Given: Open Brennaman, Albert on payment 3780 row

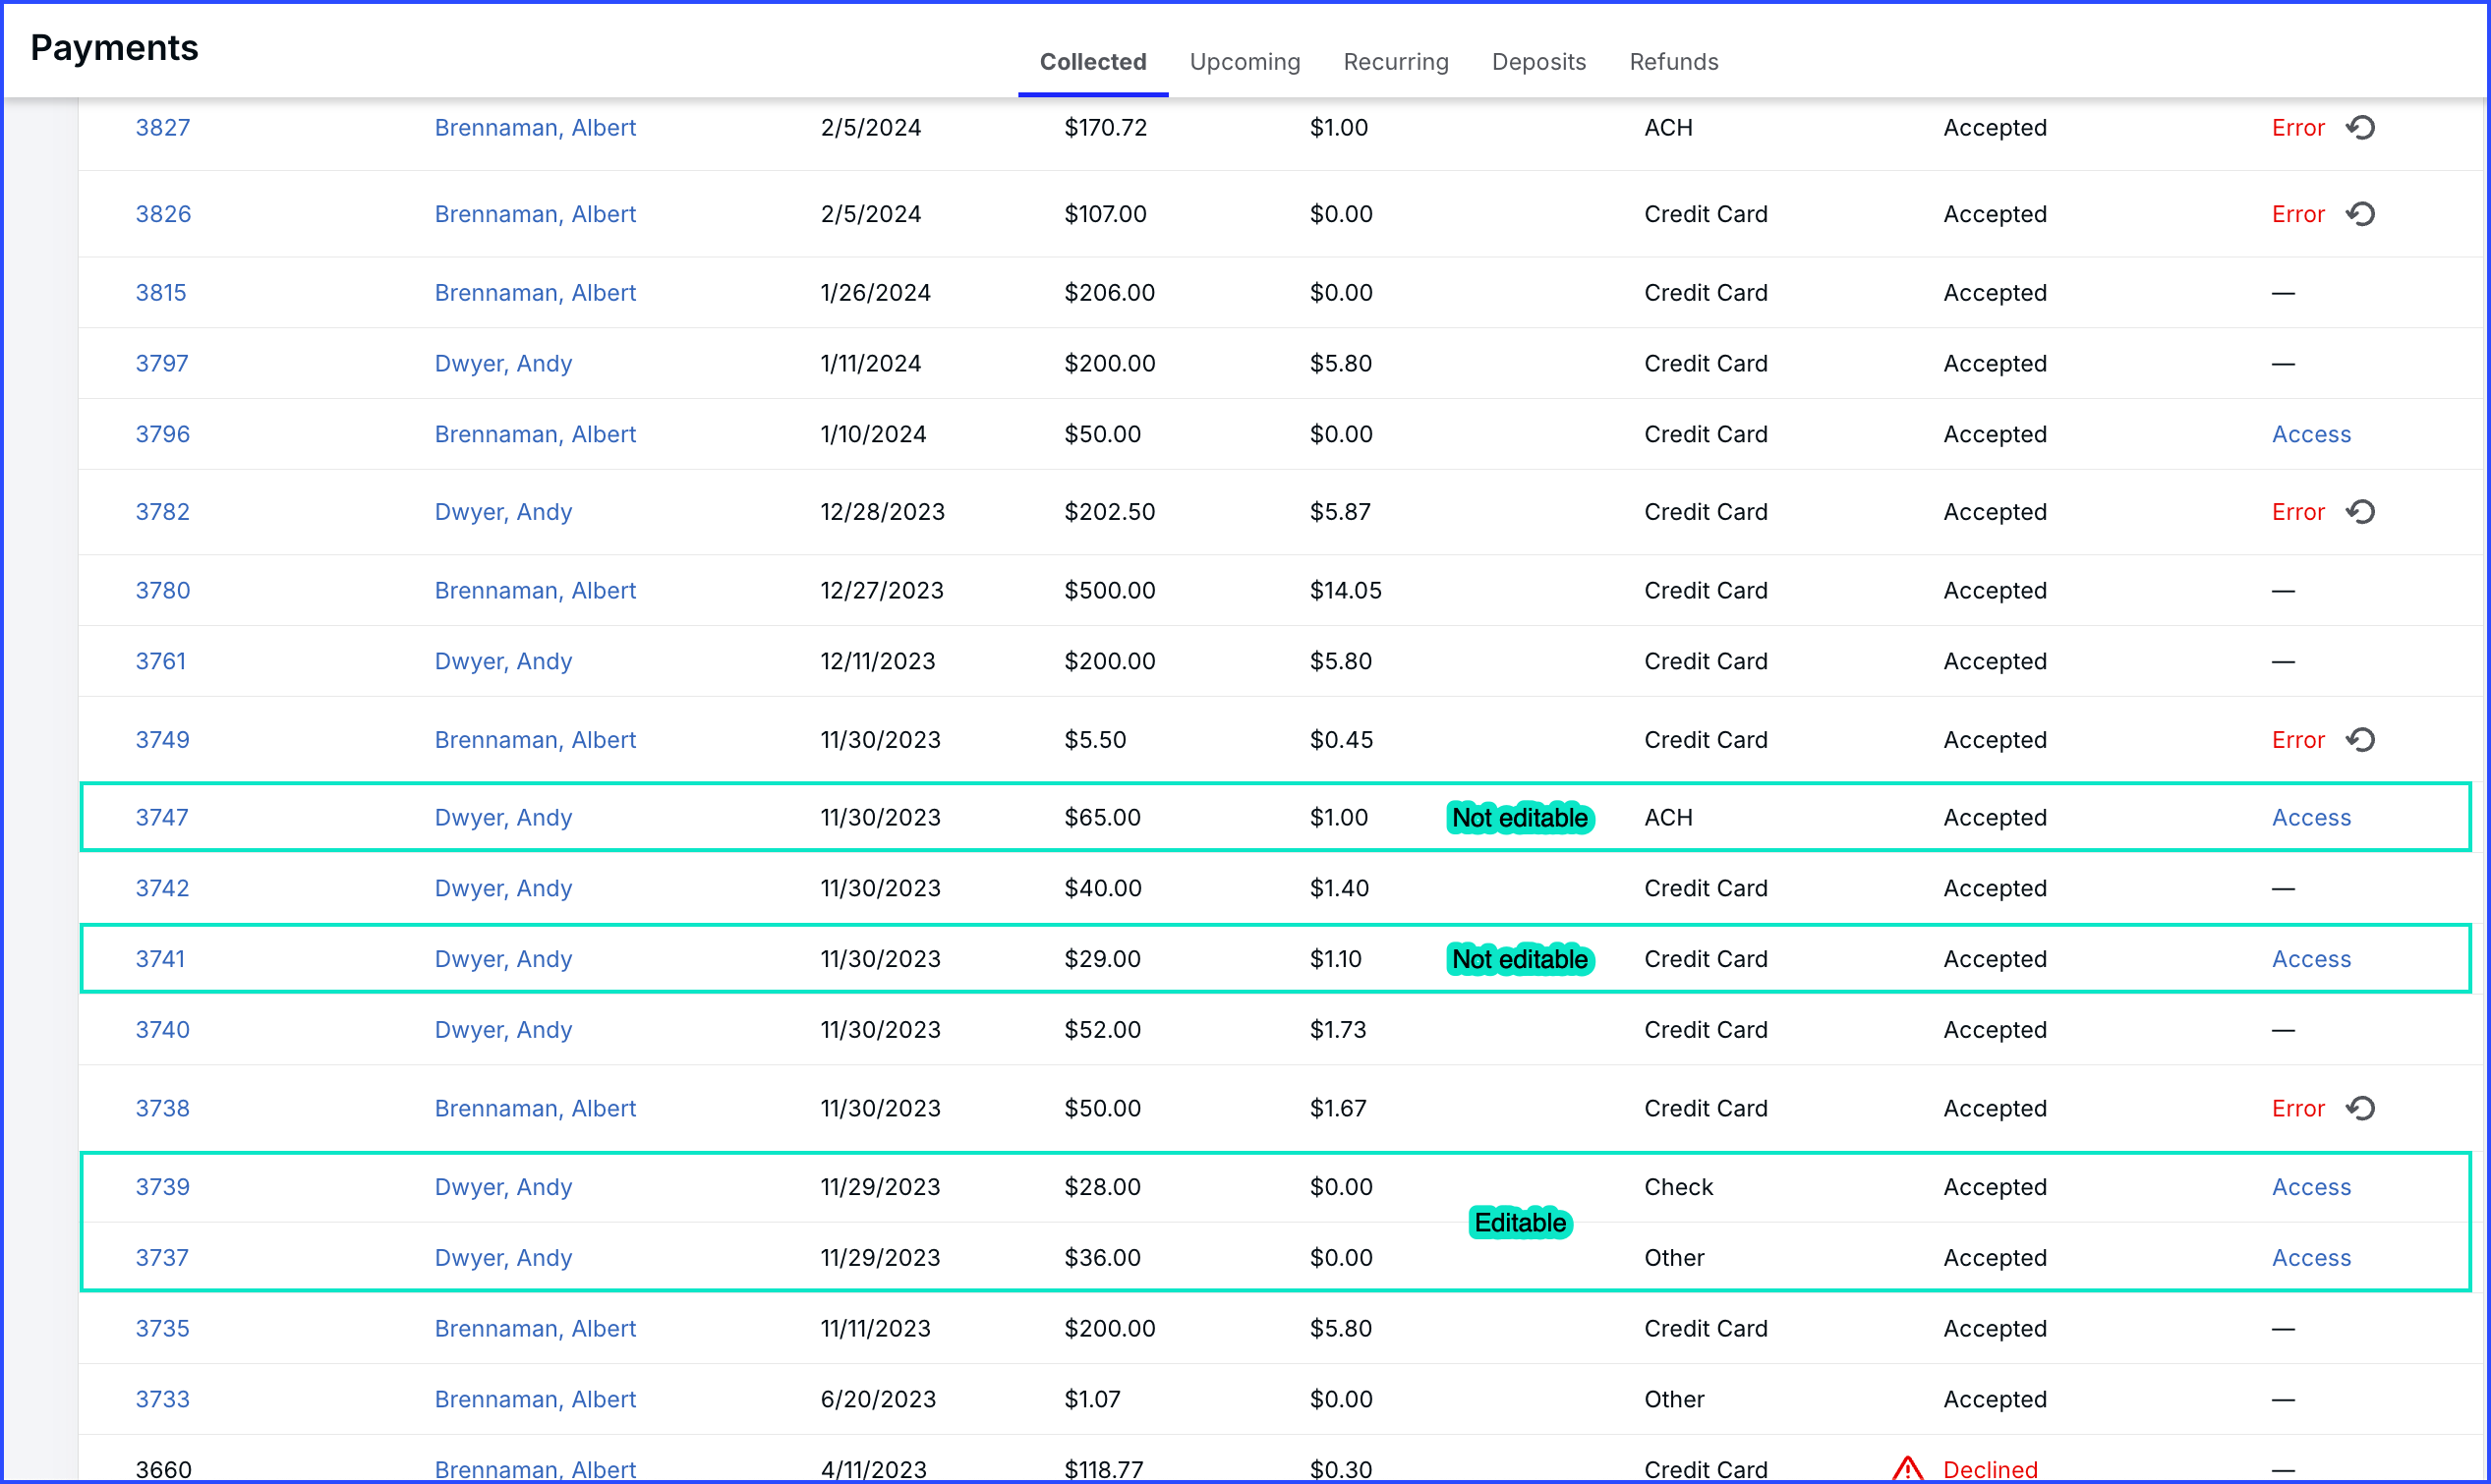Looking at the screenshot, I should pos(535,591).
